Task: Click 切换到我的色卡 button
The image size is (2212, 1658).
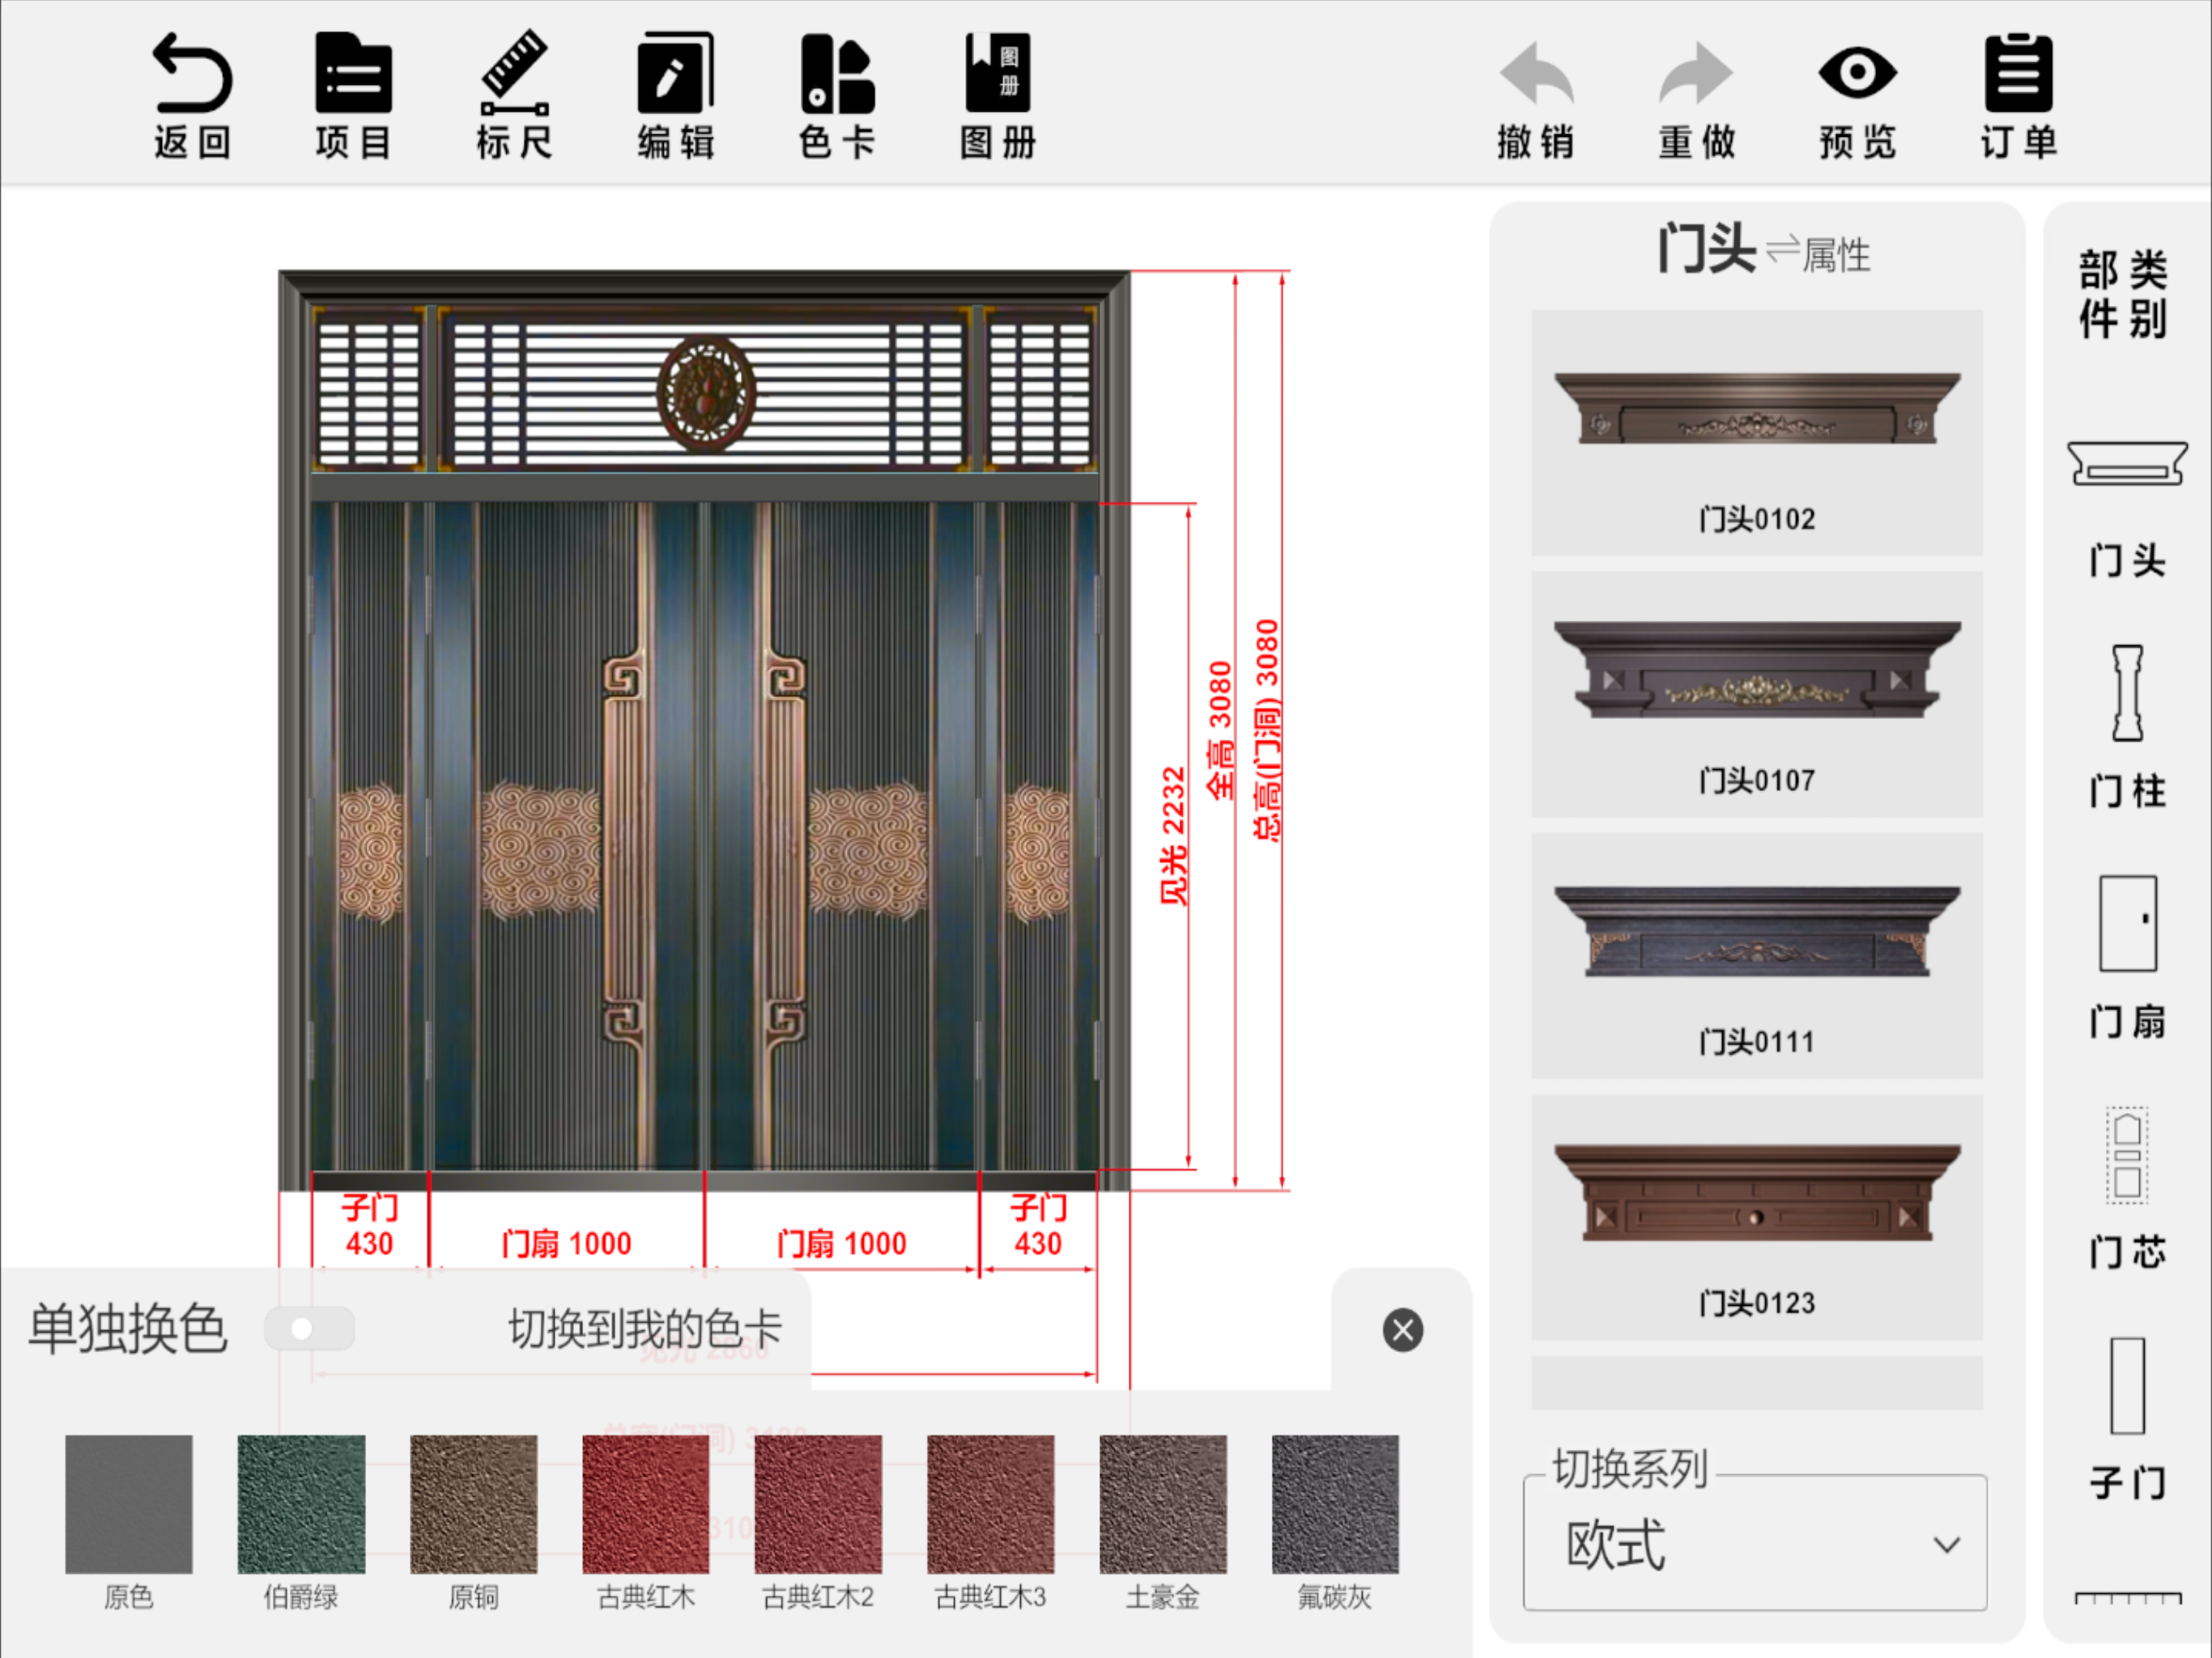Action: point(645,1329)
